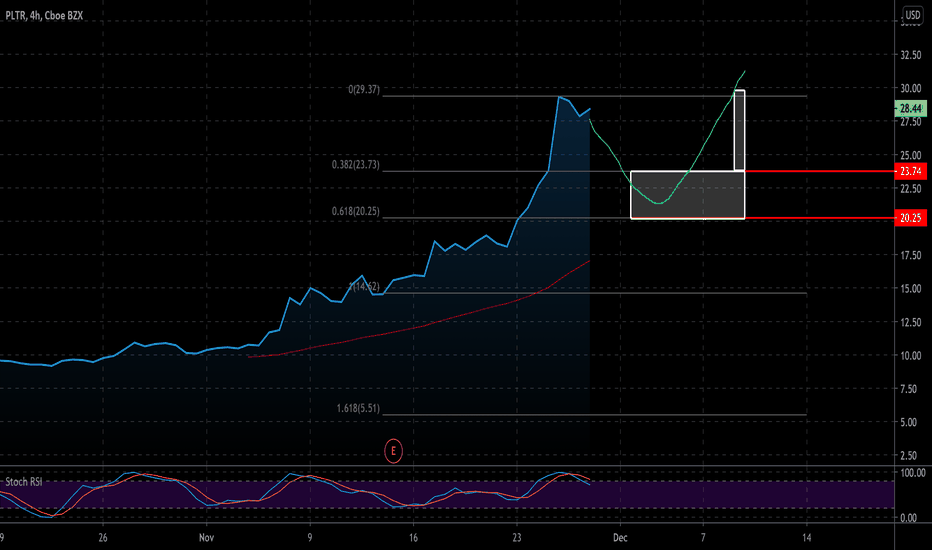Select the 10.00 price scale value
Image resolution: width=932 pixels, height=550 pixels.
[x=911, y=356]
